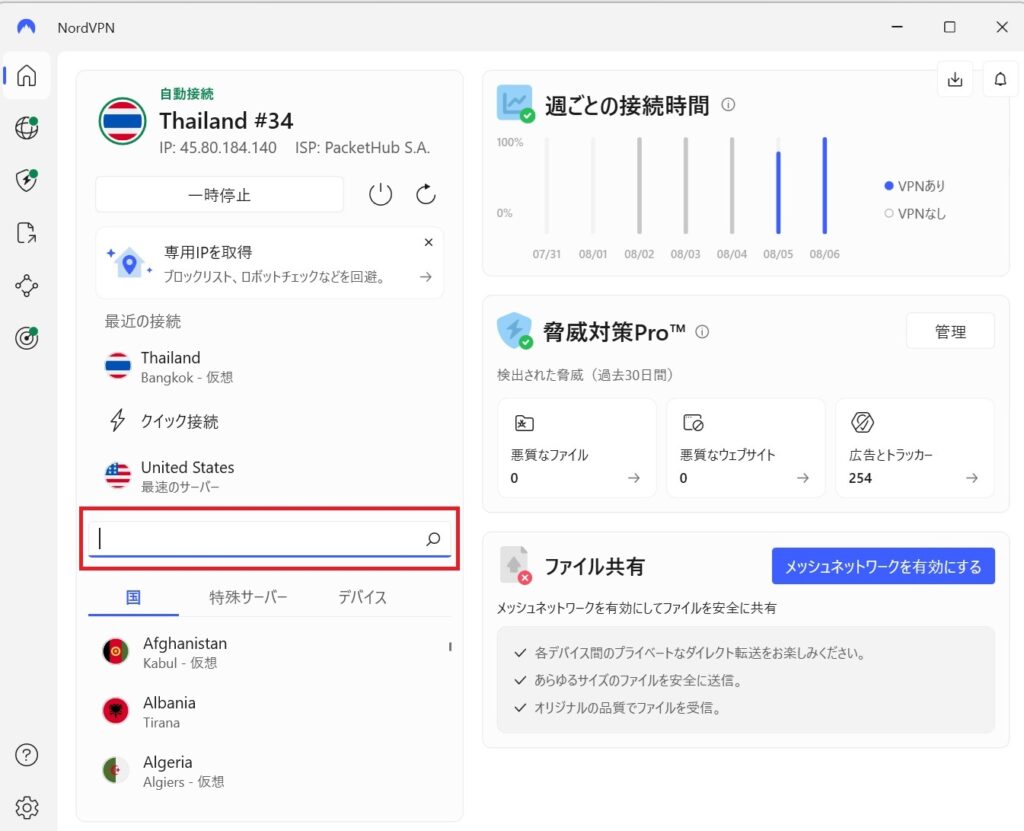Open the target radar sidebar icon
Viewport: 1024px width, 831px height.
point(26,338)
